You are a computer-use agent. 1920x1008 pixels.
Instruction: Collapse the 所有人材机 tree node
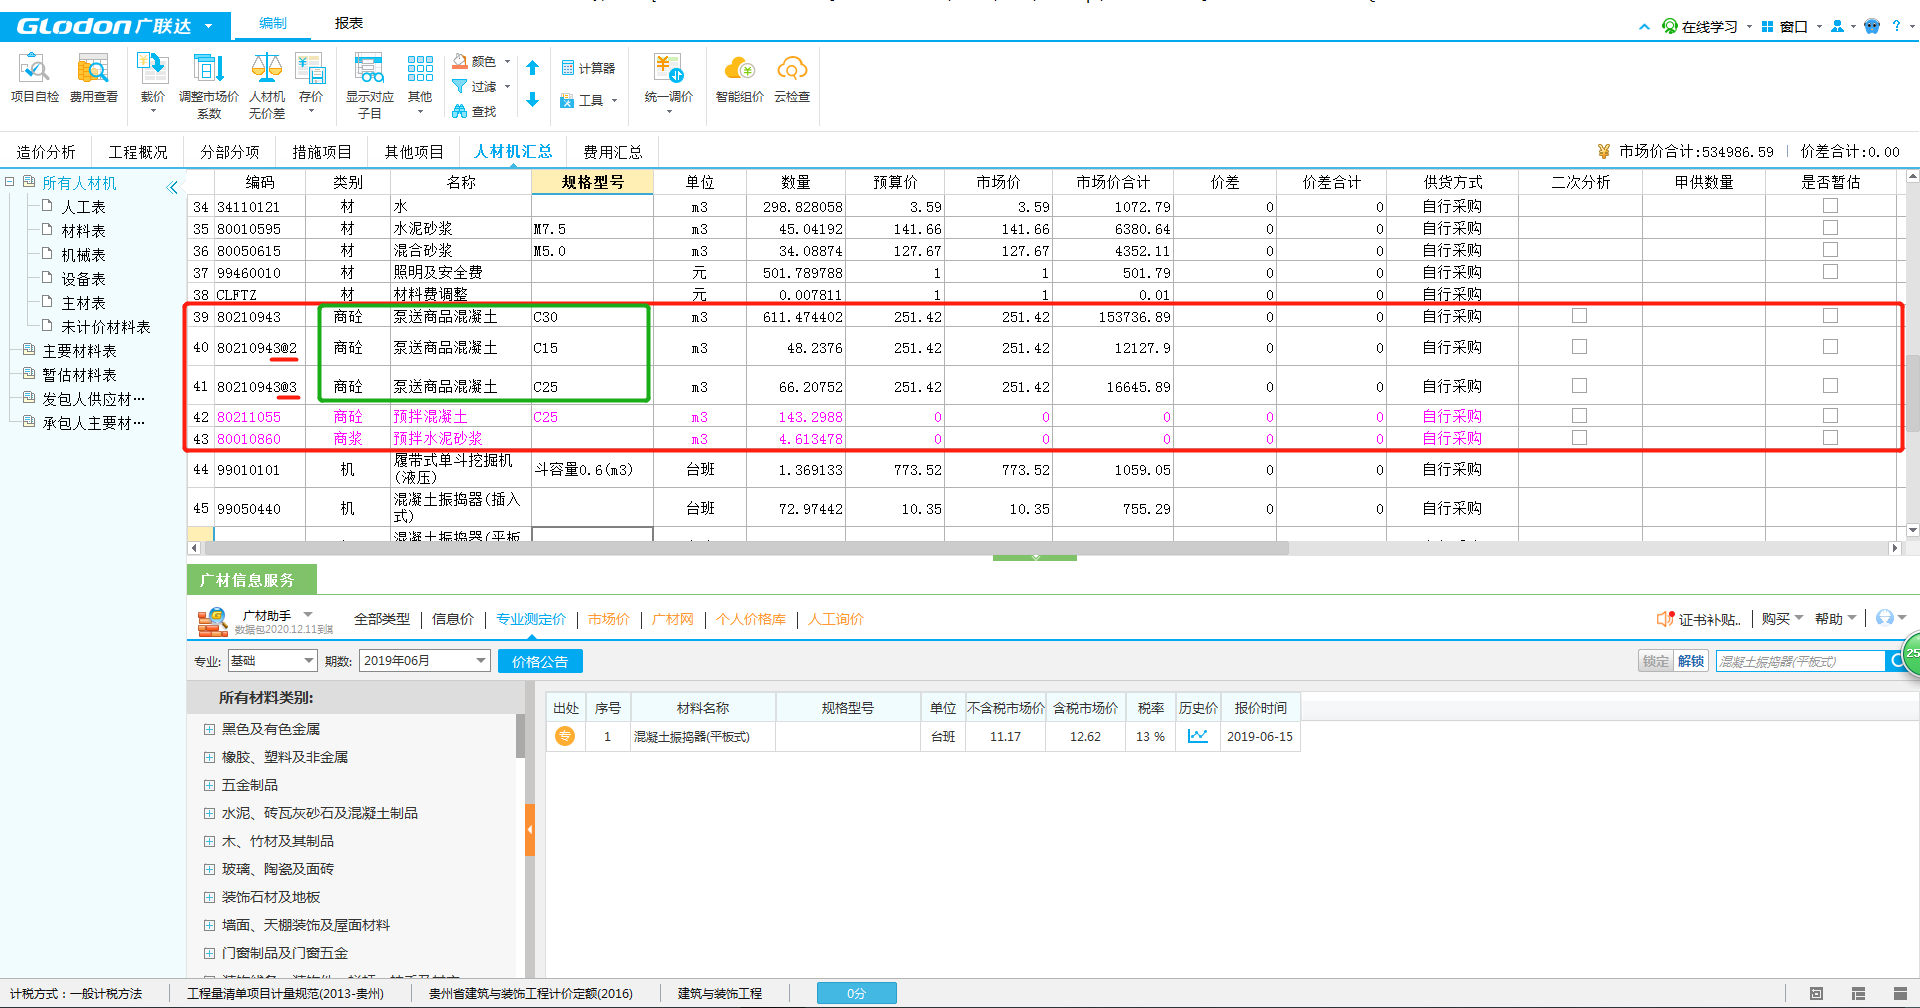click(x=10, y=182)
